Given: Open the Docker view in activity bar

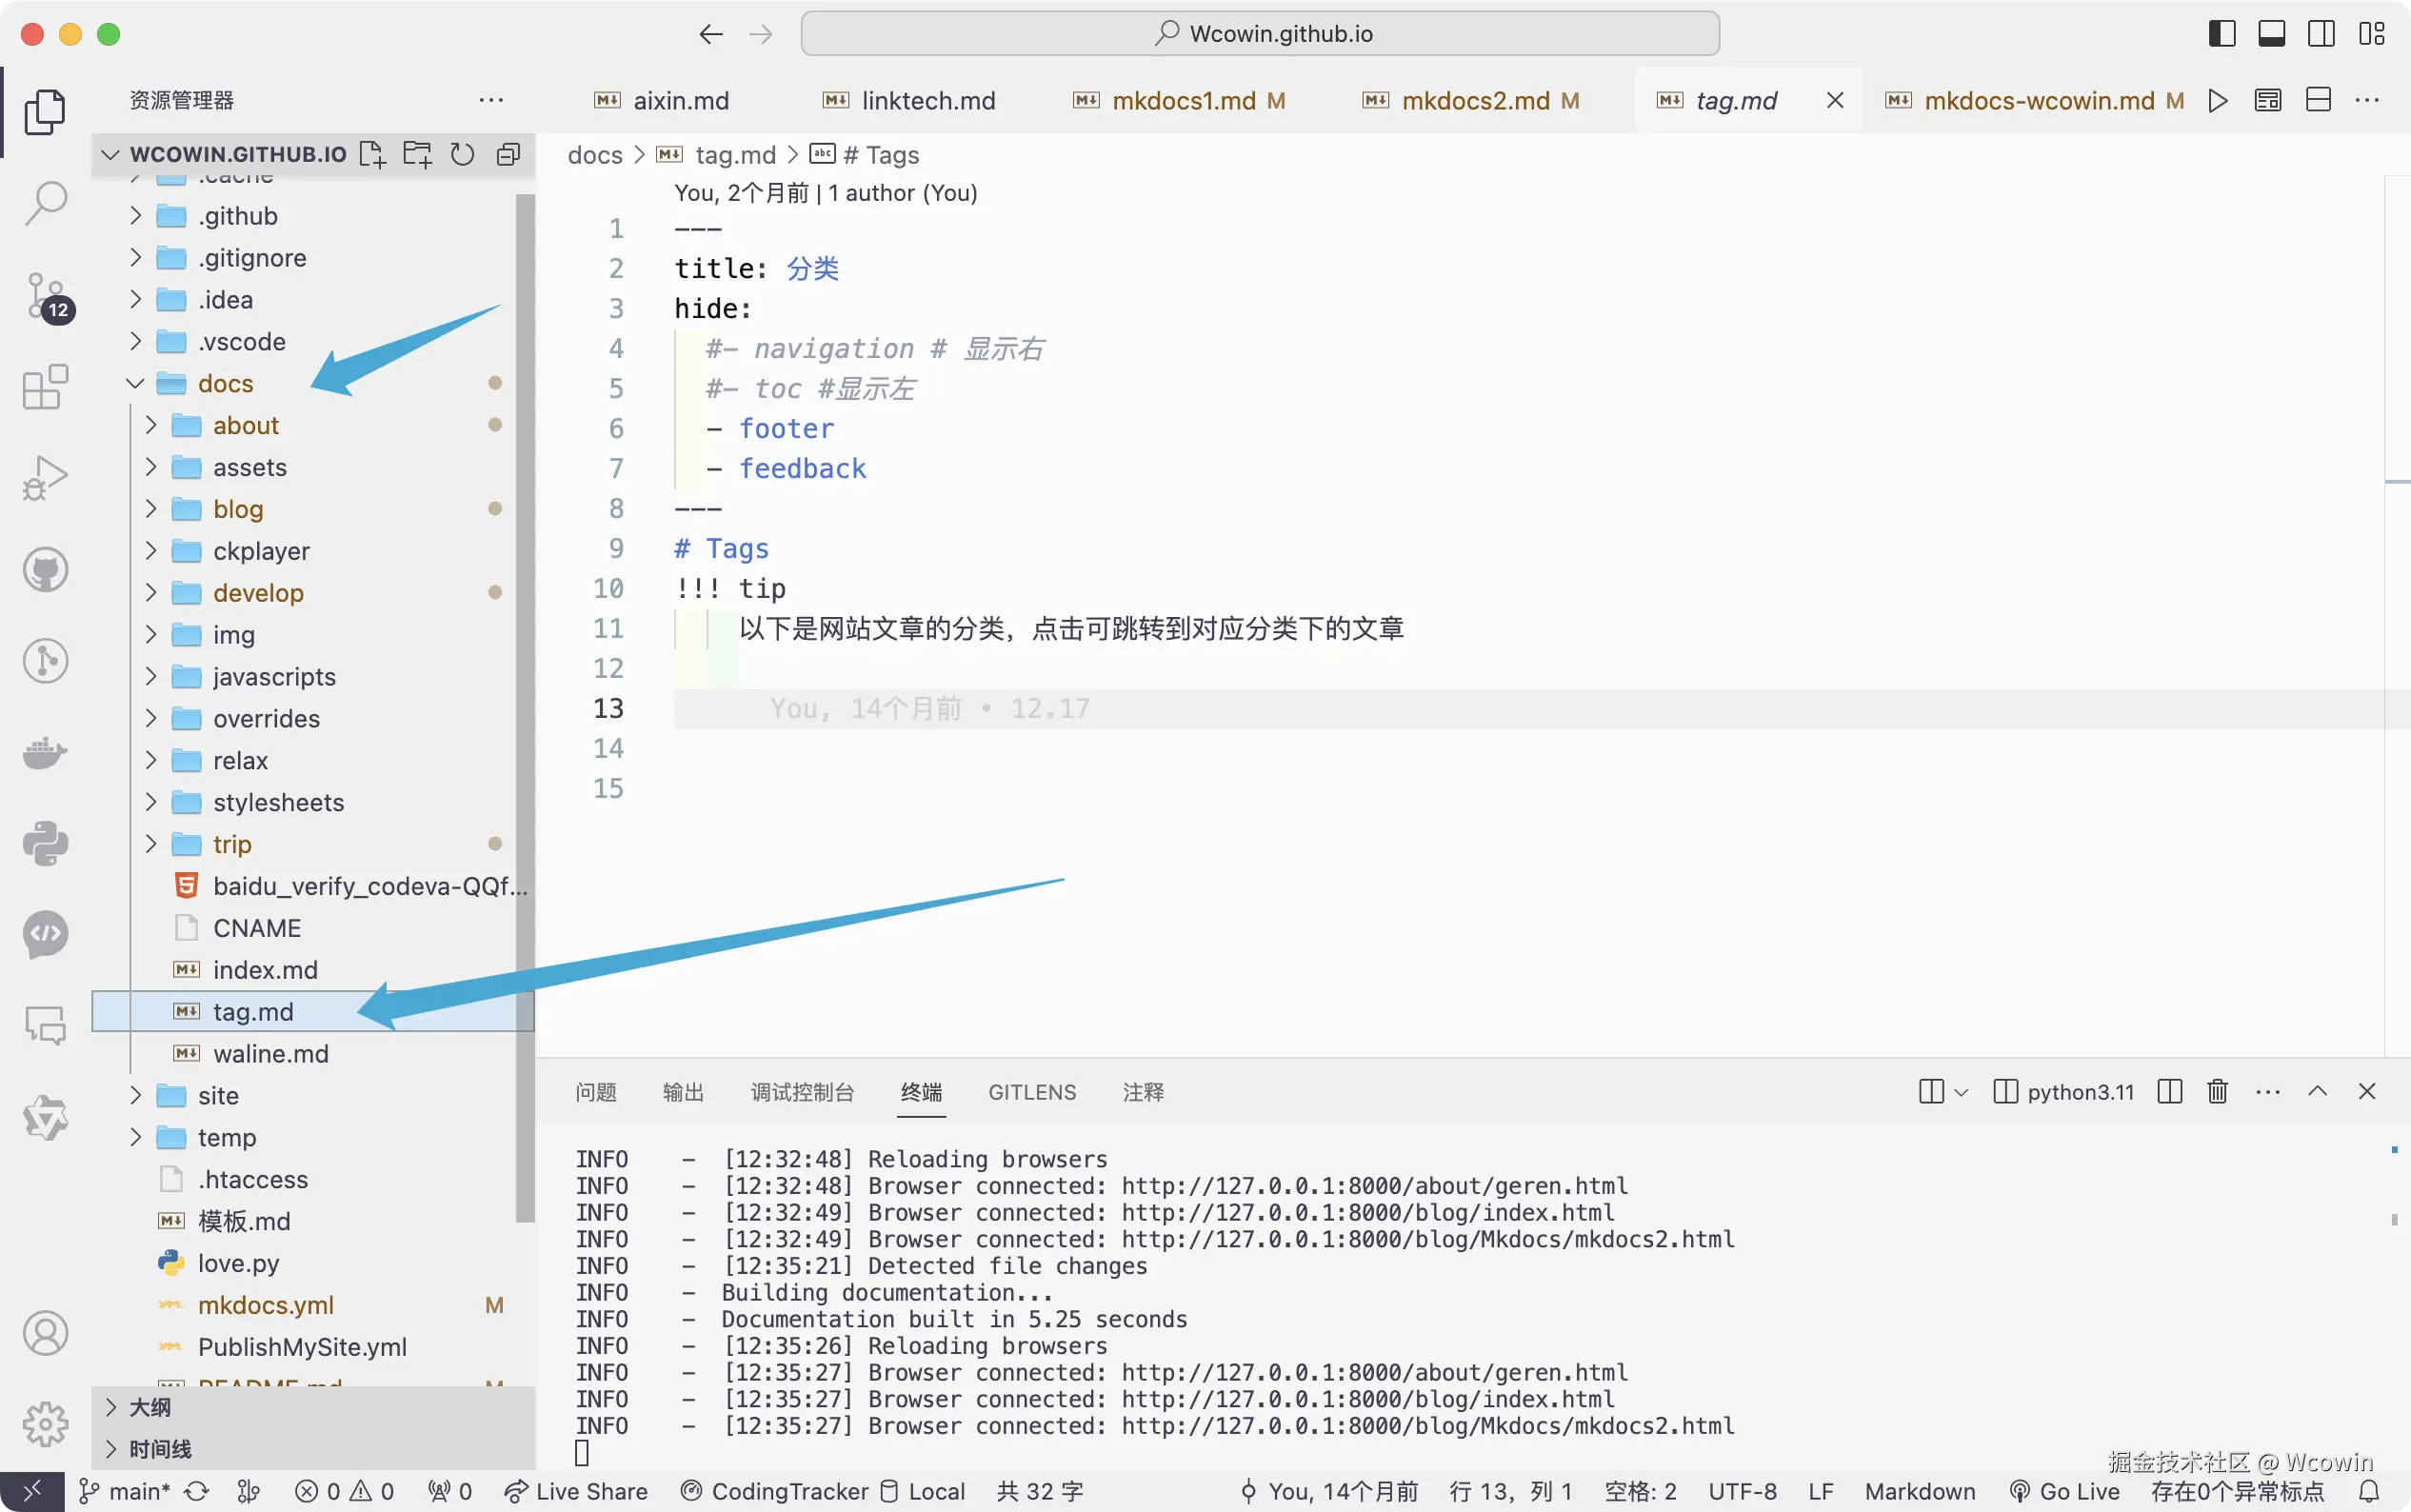Looking at the screenshot, I should click(45, 752).
